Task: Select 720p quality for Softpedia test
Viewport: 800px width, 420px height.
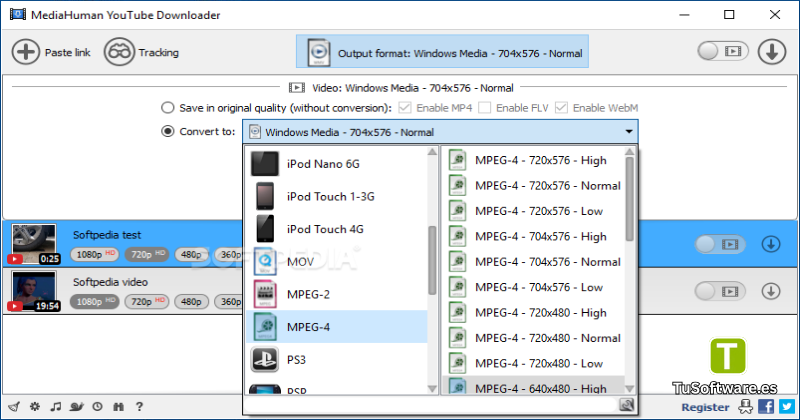Action: (x=147, y=254)
